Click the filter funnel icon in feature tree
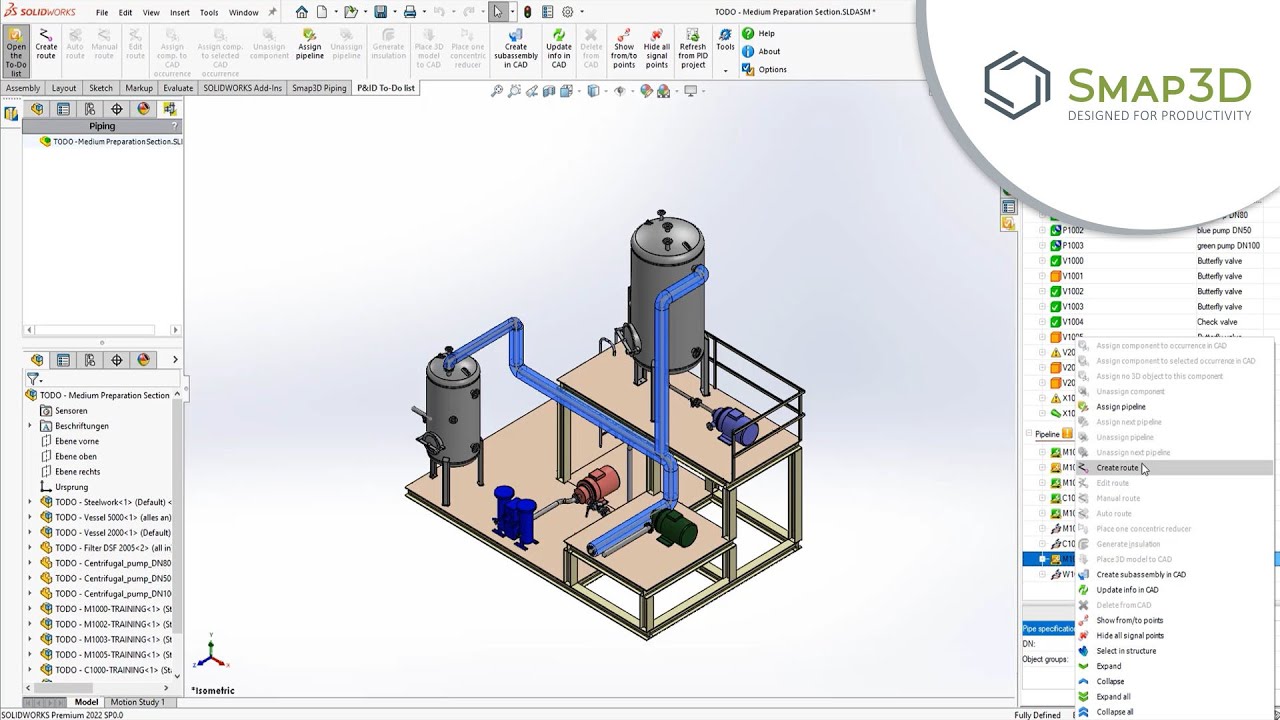 [x=33, y=379]
